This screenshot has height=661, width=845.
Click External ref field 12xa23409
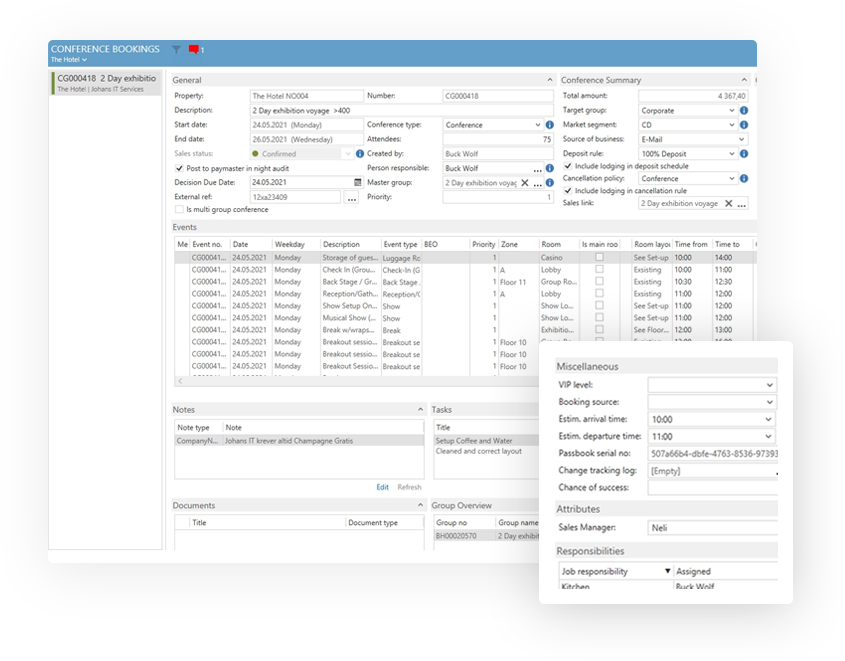coord(295,197)
